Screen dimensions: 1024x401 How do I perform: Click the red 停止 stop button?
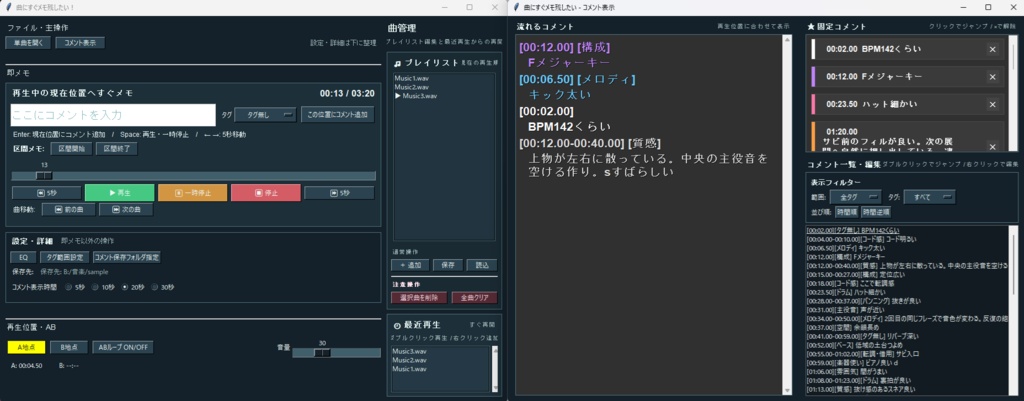pos(266,193)
